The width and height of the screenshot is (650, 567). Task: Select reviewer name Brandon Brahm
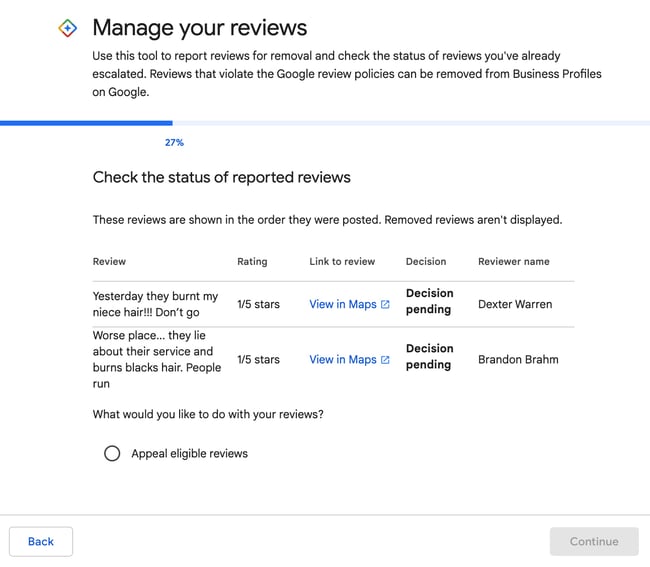[518, 359]
